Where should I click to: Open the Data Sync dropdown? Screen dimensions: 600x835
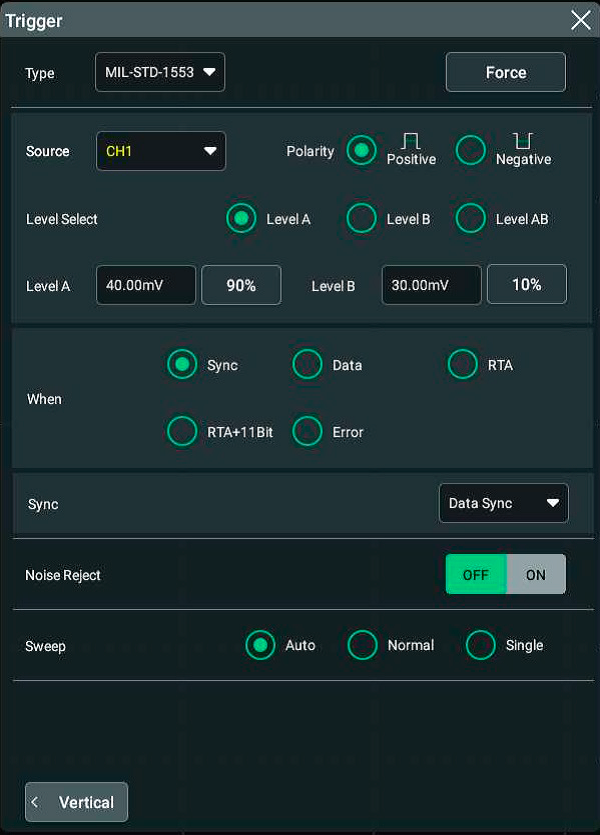503,503
